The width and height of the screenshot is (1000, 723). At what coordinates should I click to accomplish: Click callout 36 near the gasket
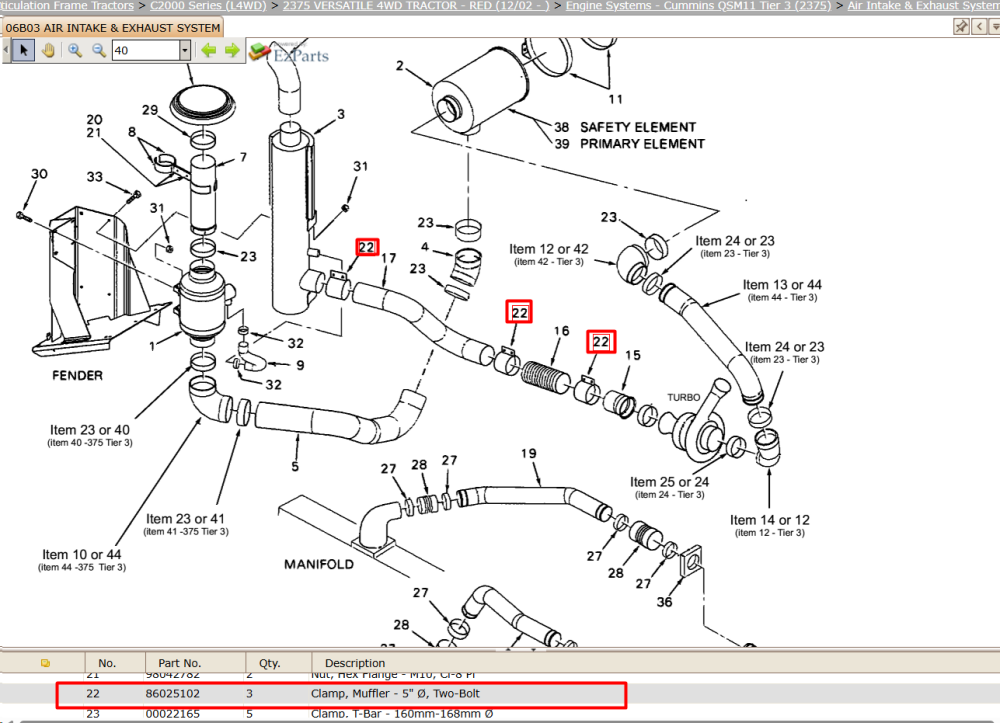pos(665,602)
